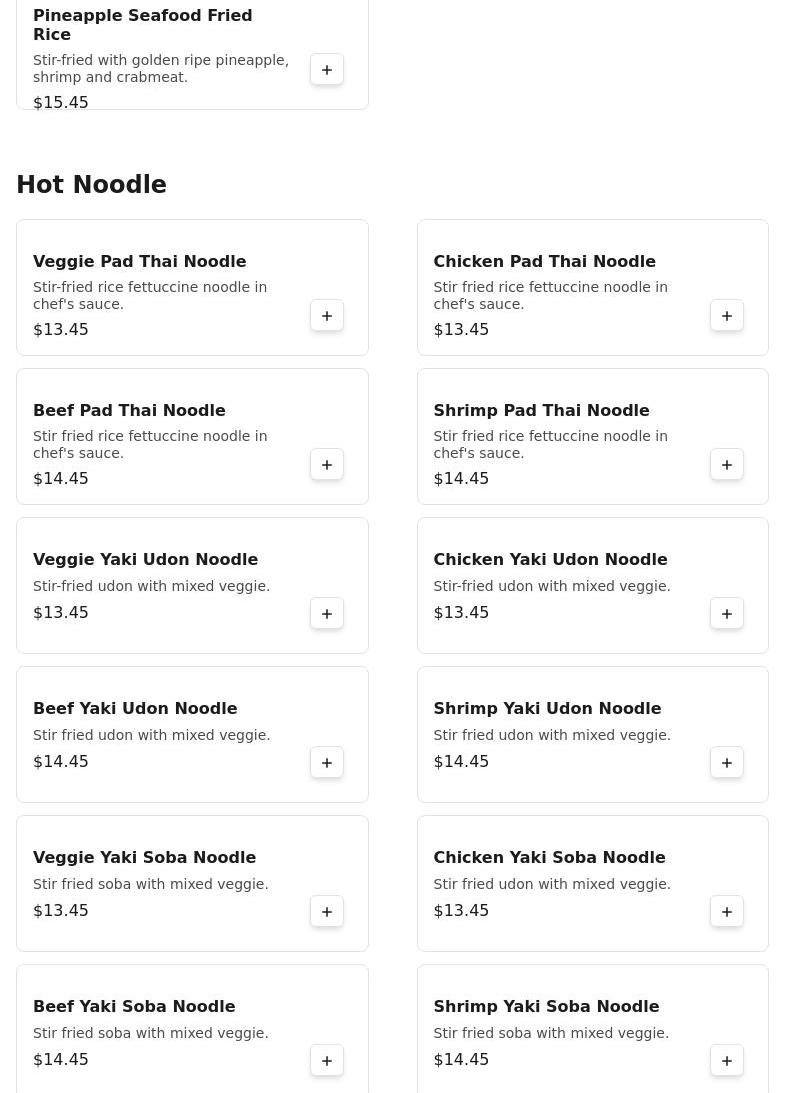Image resolution: width=785 pixels, height=1093 pixels.
Task: Open the Shrimp Pad Thai Noodle item title
Action: 541,411
